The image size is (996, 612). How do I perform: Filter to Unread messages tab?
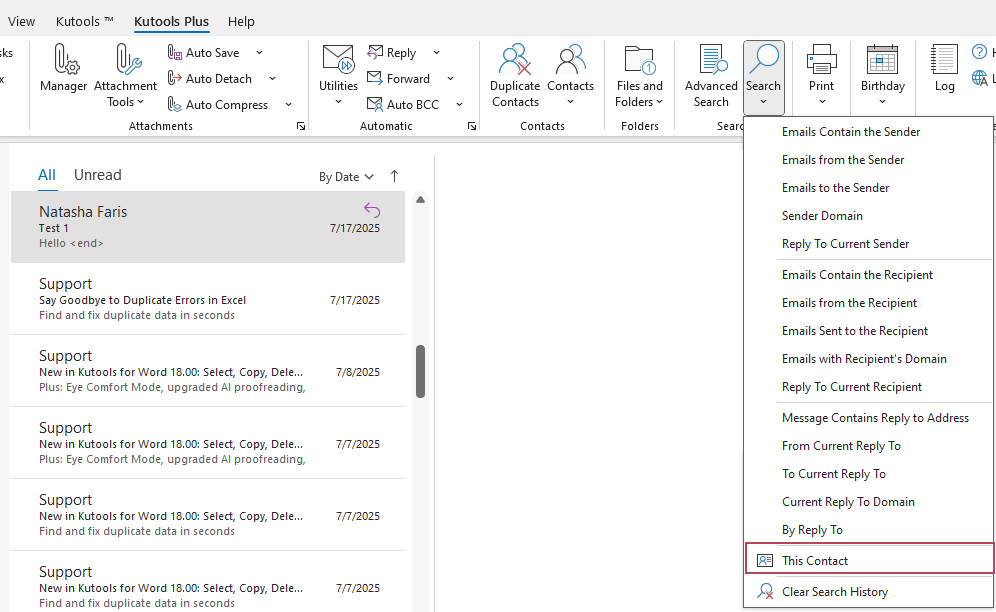[x=98, y=175]
